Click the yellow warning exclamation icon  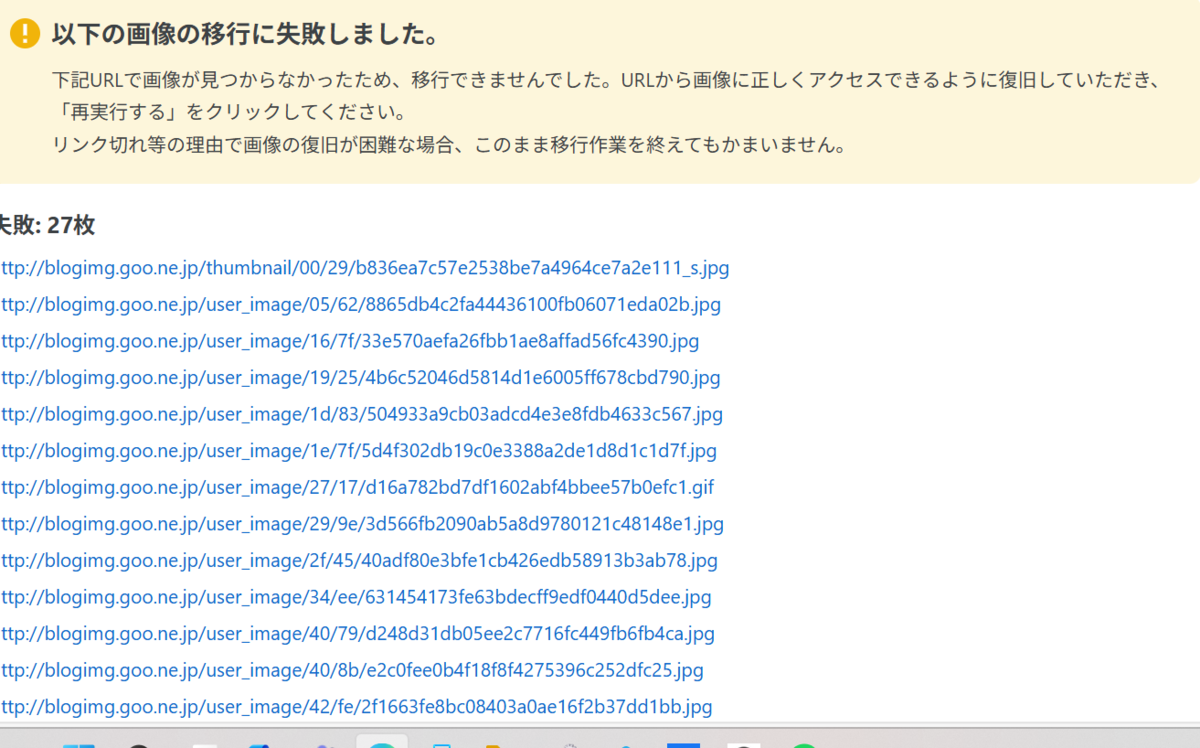click(25, 33)
